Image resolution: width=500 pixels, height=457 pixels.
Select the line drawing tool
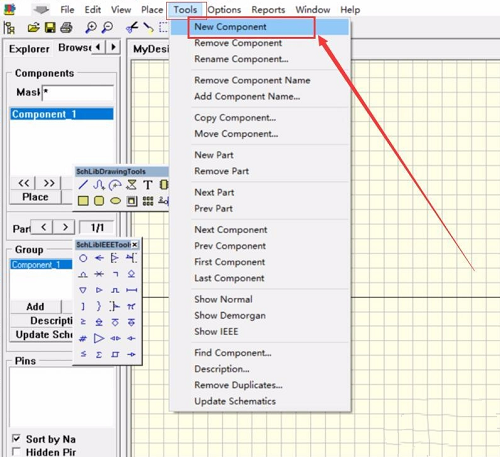(x=83, y=184)
